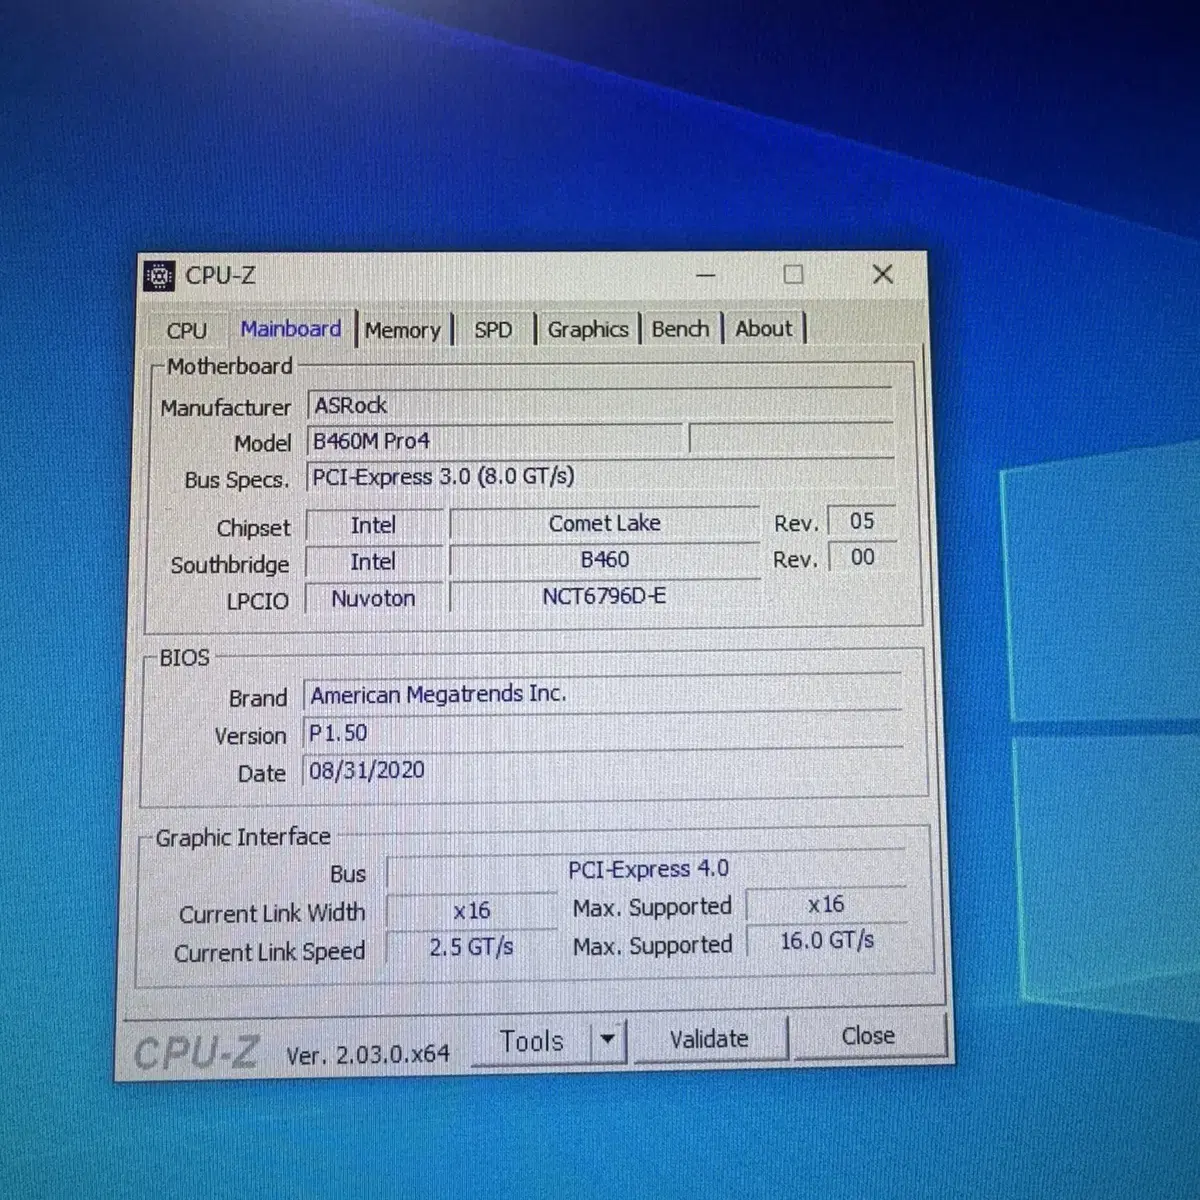Click the Graphic Interface group title
Viewport: 1200px width, 1200px height.
click(x=243, y=837)
